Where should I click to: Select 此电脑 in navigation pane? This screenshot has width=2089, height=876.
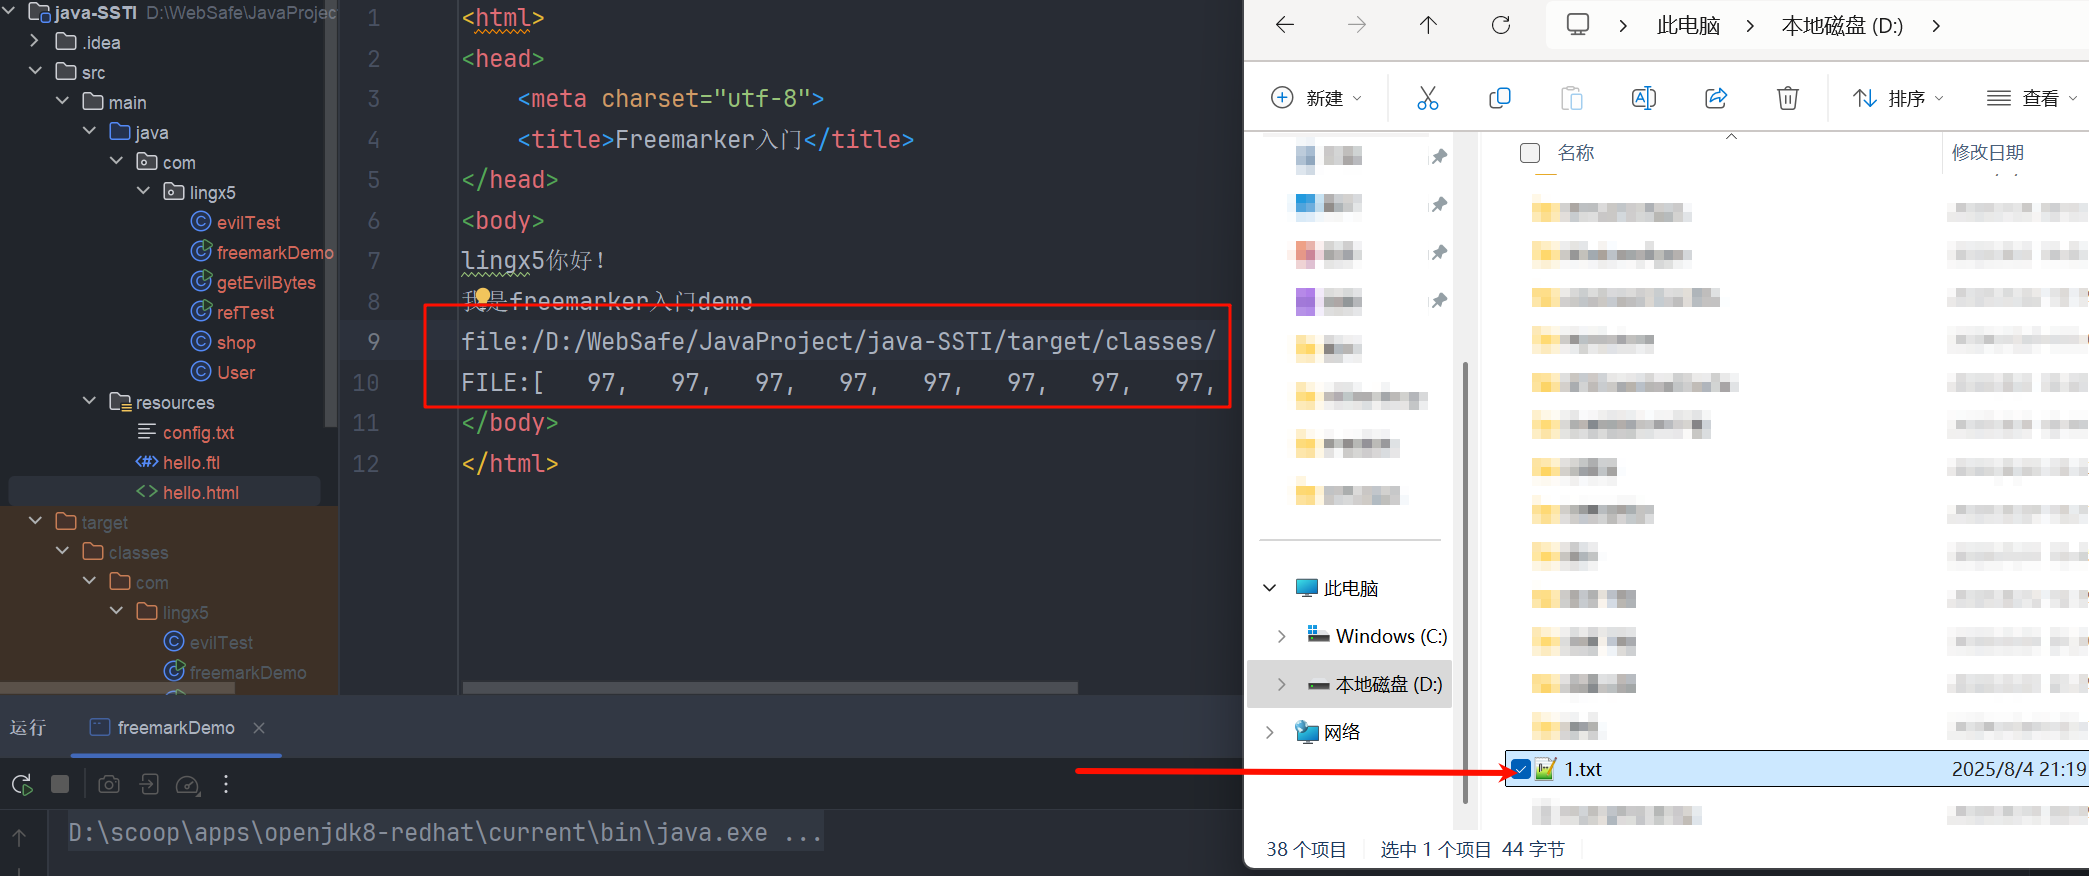(1351, 588)
